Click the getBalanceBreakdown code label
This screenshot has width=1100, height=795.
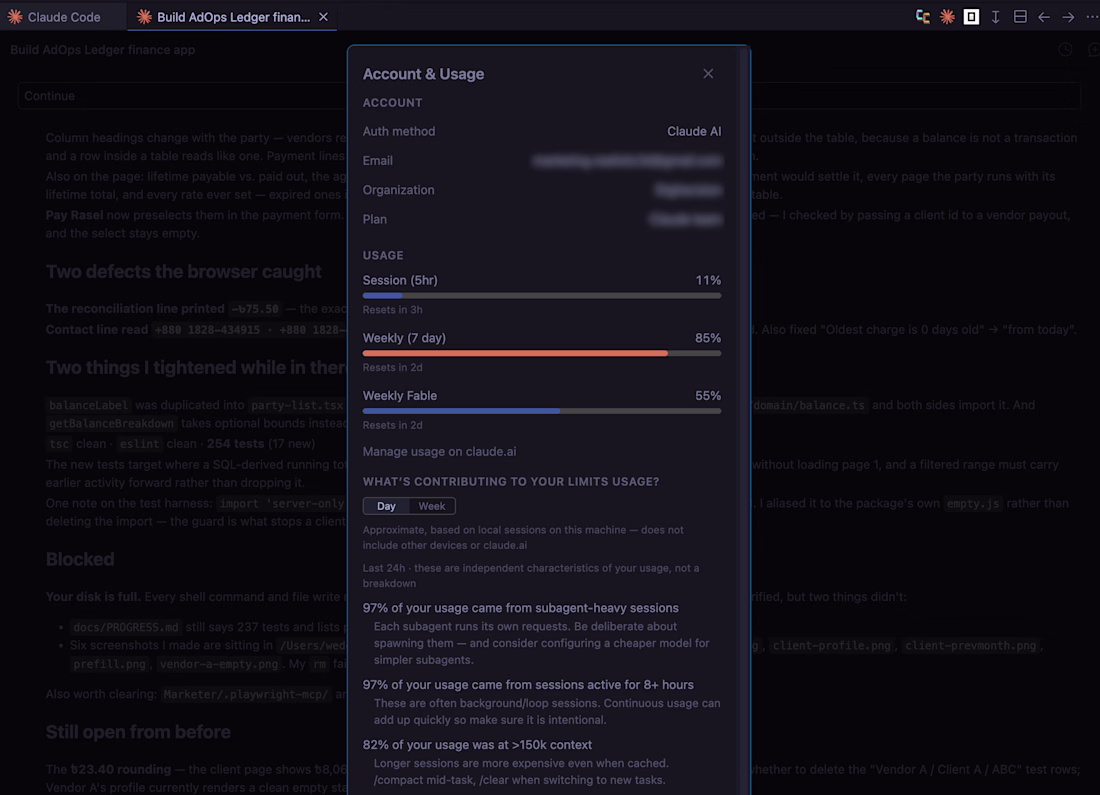point(111,424)
